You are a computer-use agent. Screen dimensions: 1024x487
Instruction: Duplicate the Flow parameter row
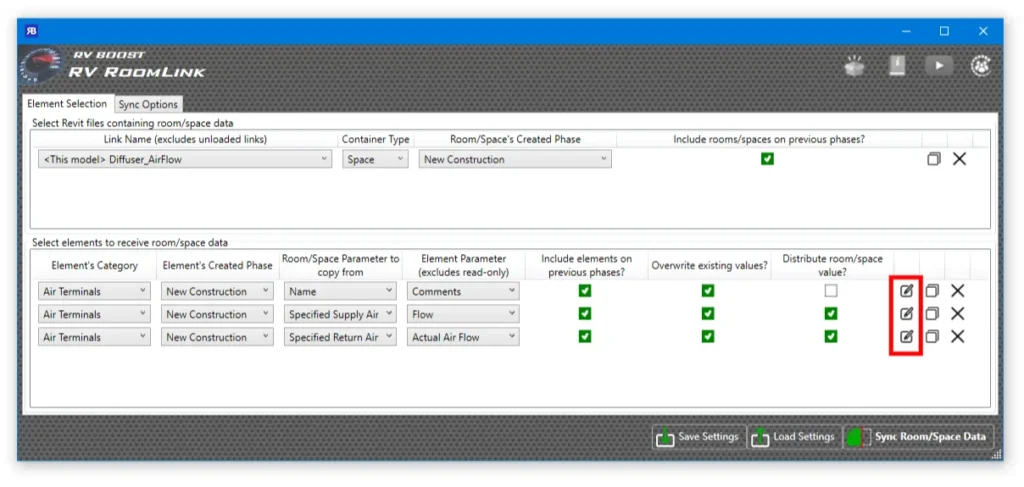tap(932, 314)
